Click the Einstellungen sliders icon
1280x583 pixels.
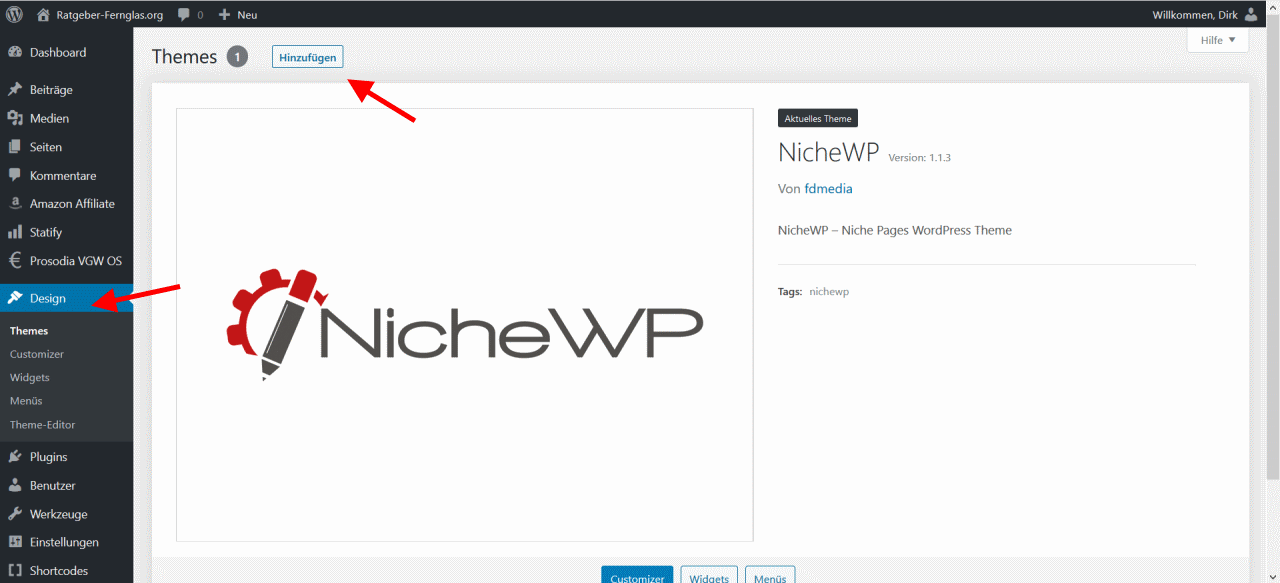(x=15, y=542)
